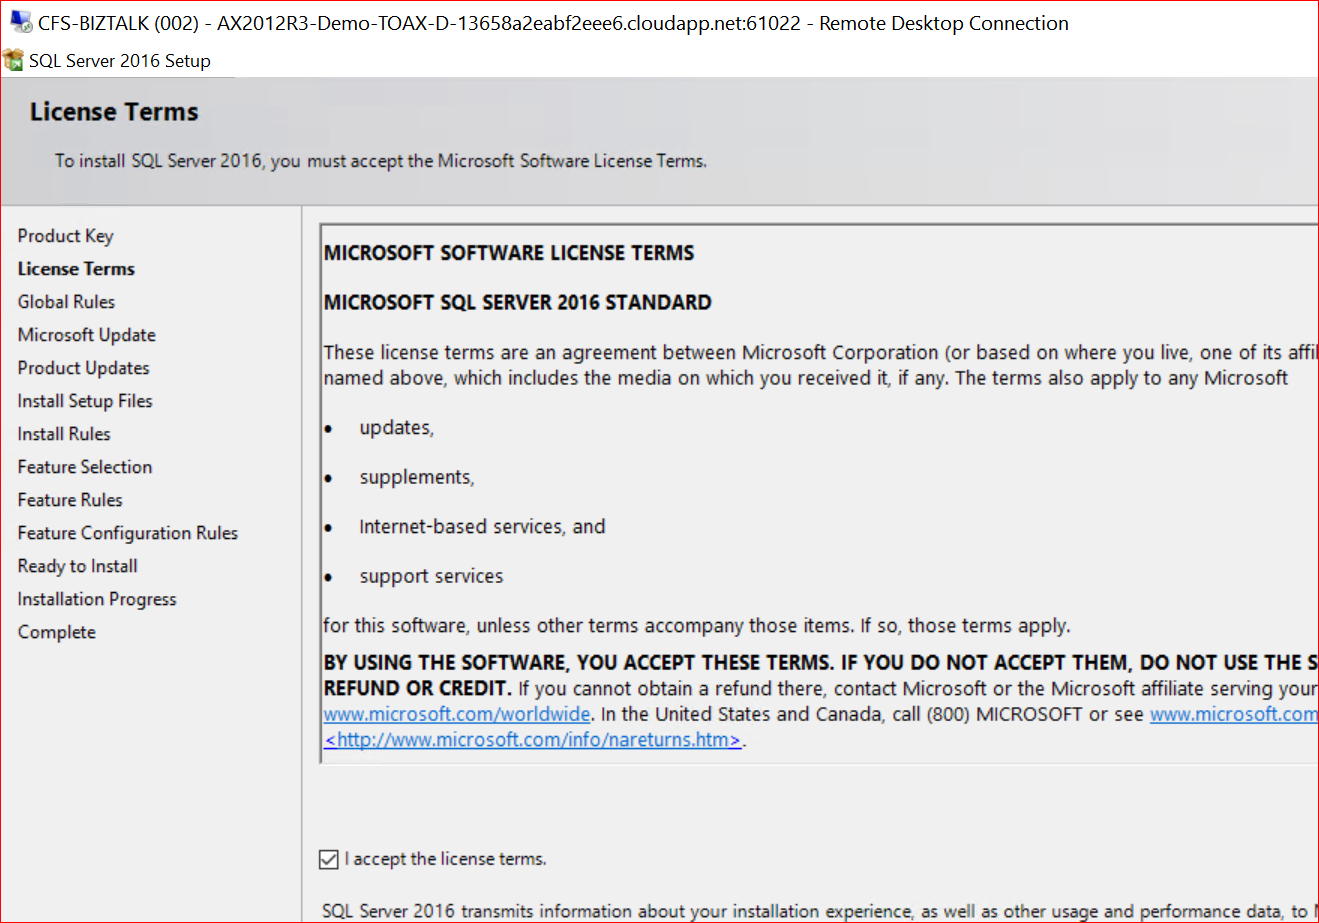Click Feature Configuration Rules step

pyautogui.click(x=127, y=533)
